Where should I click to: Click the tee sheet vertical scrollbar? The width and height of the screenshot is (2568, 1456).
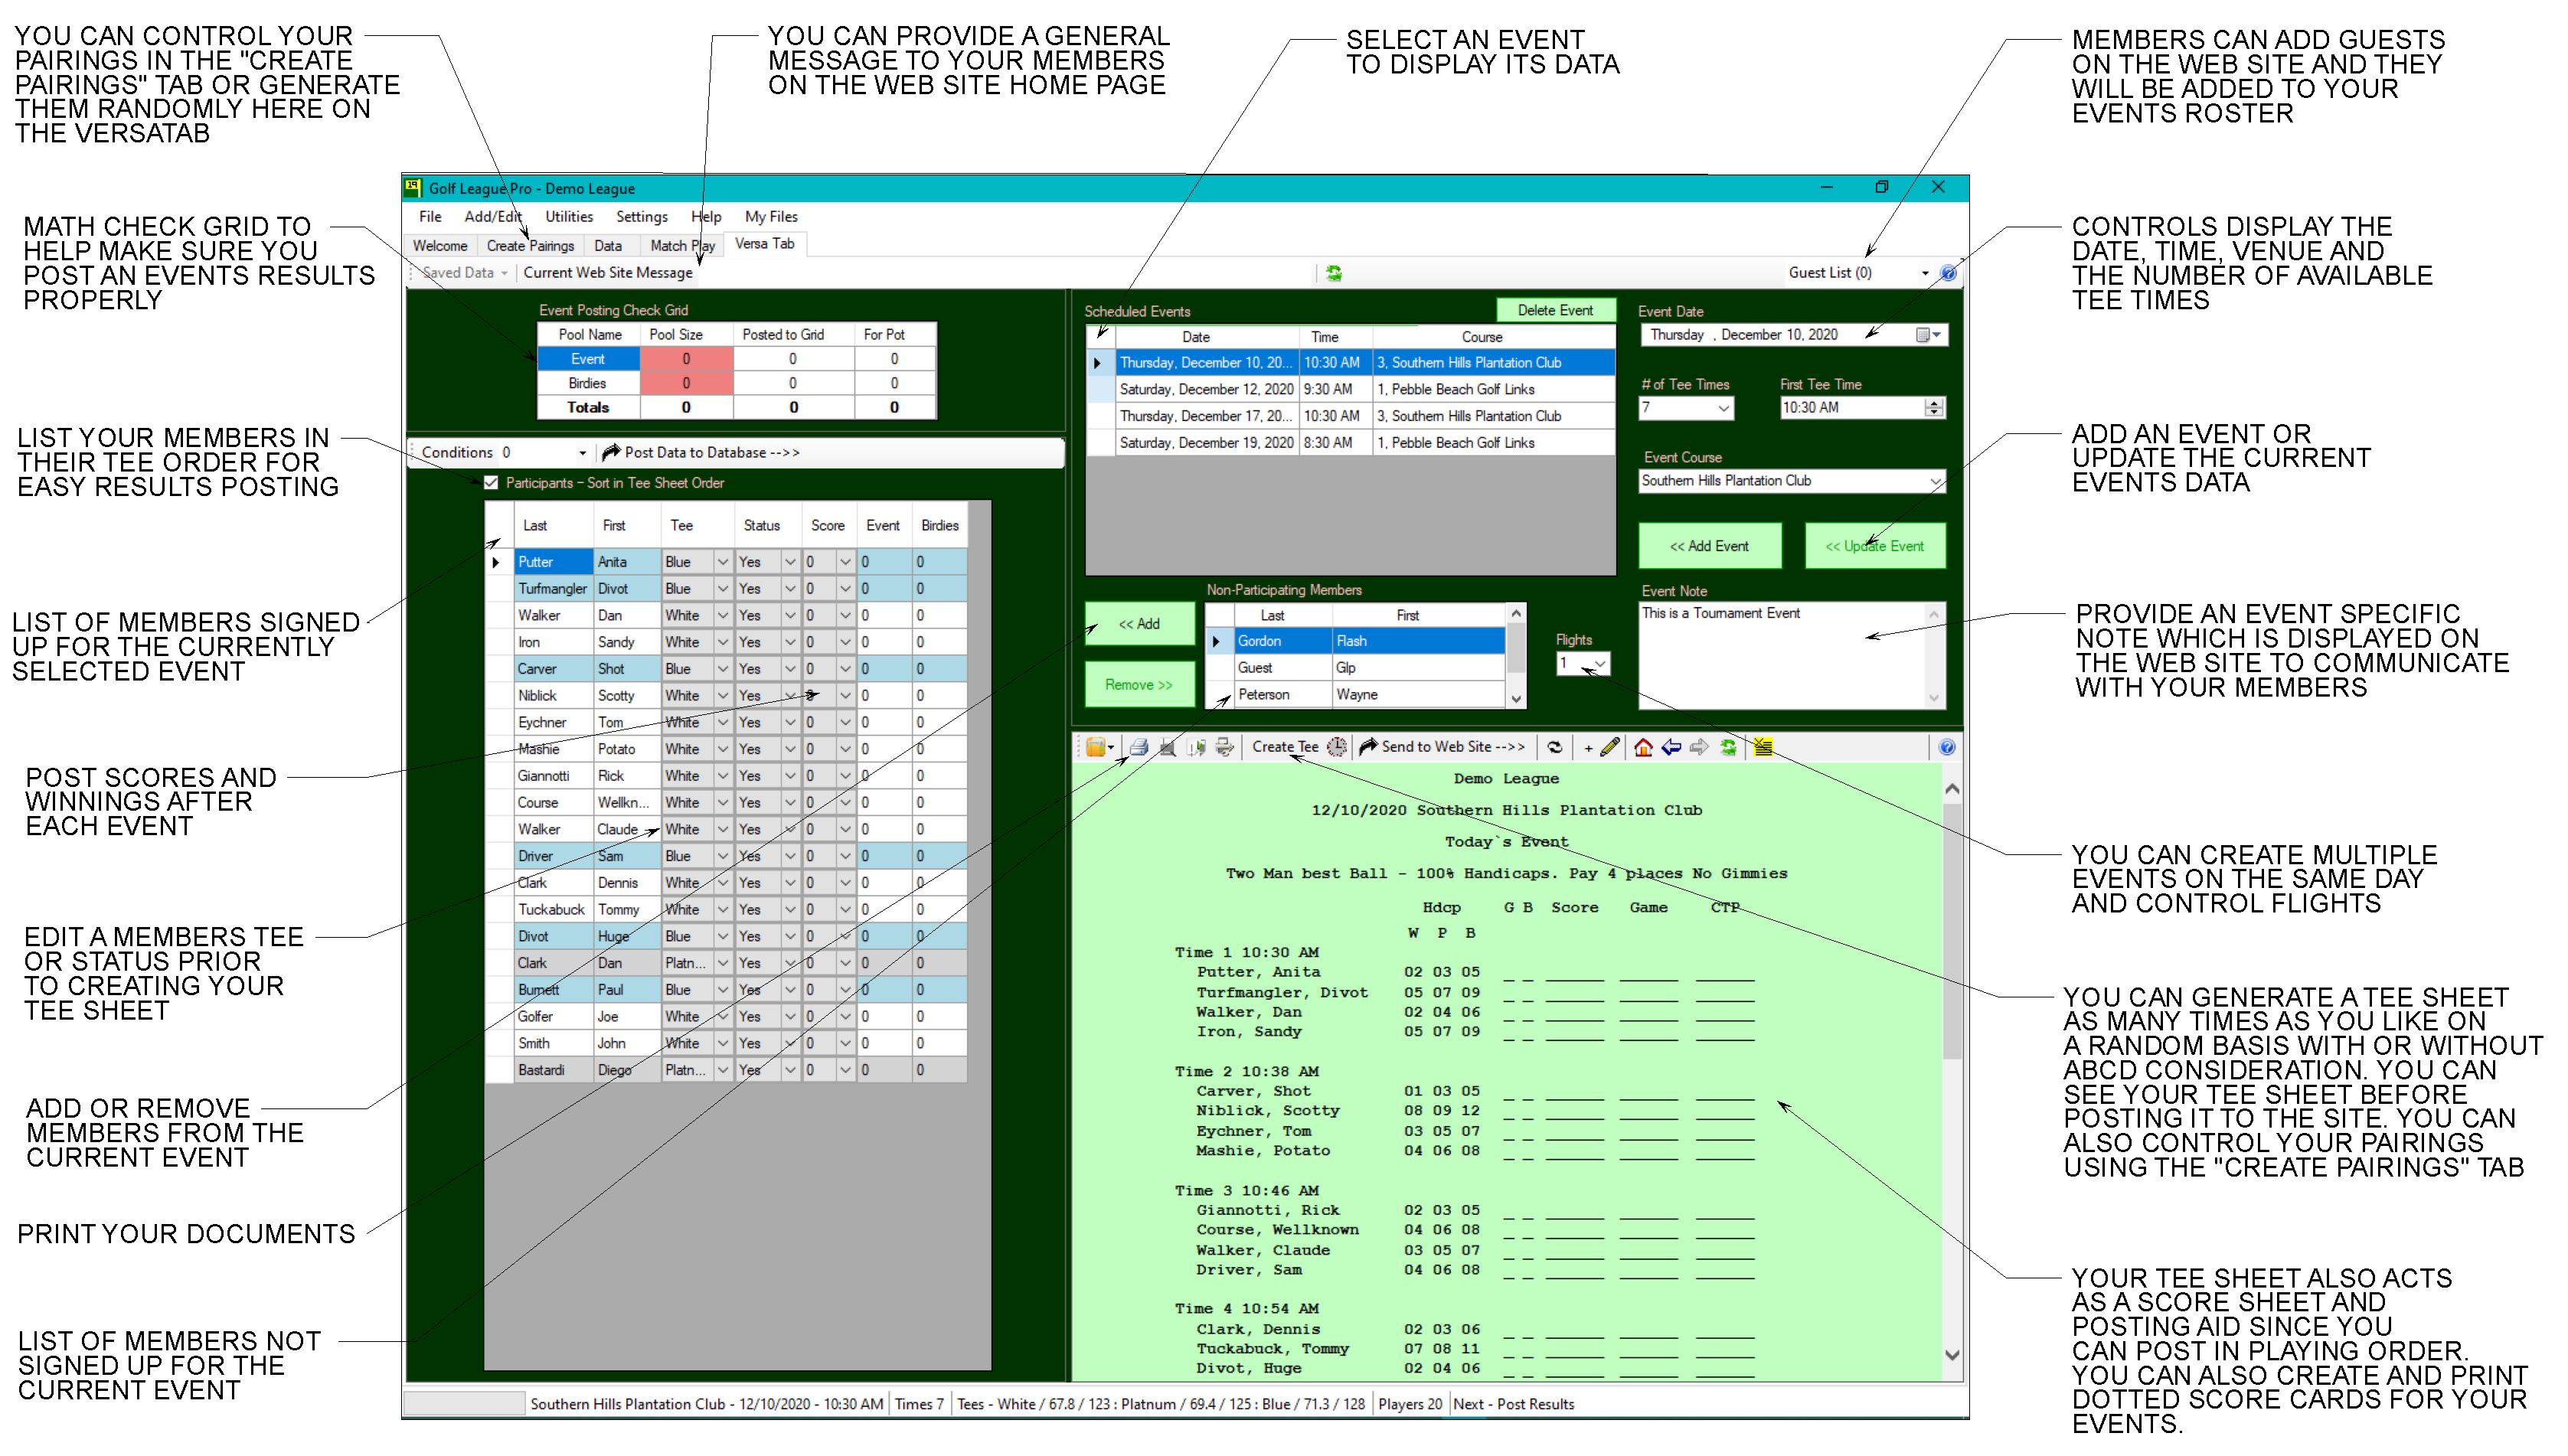1952,1072
